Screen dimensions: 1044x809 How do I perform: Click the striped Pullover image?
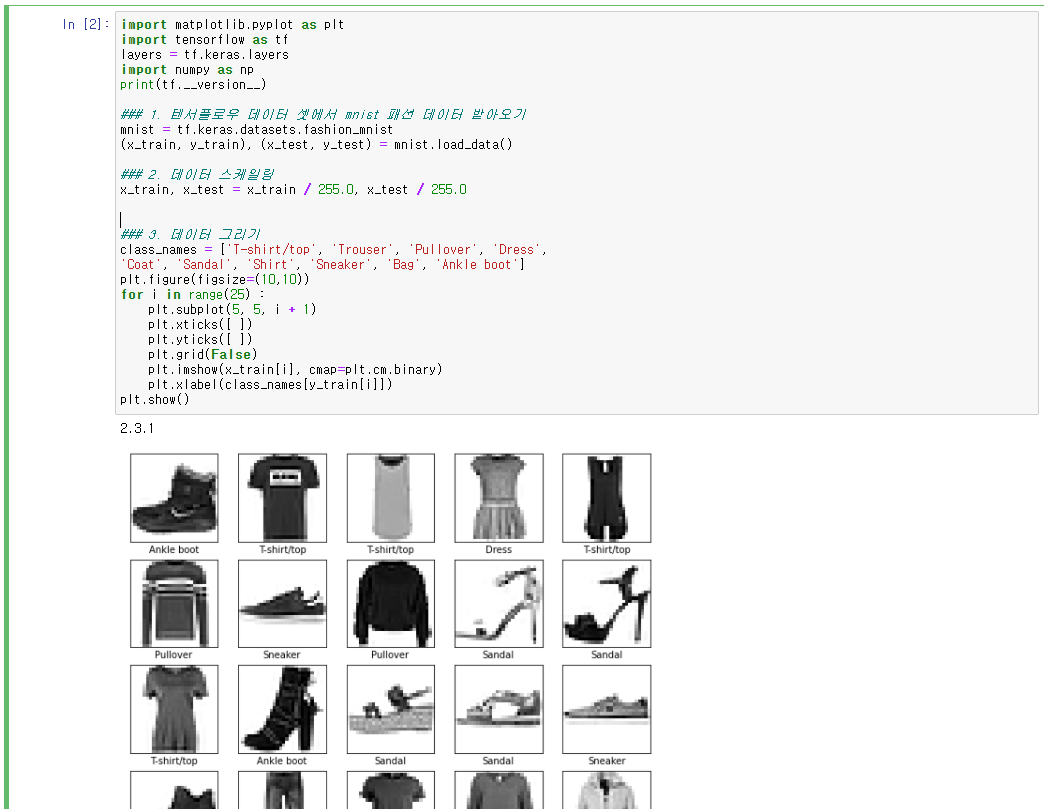(174, 604)
